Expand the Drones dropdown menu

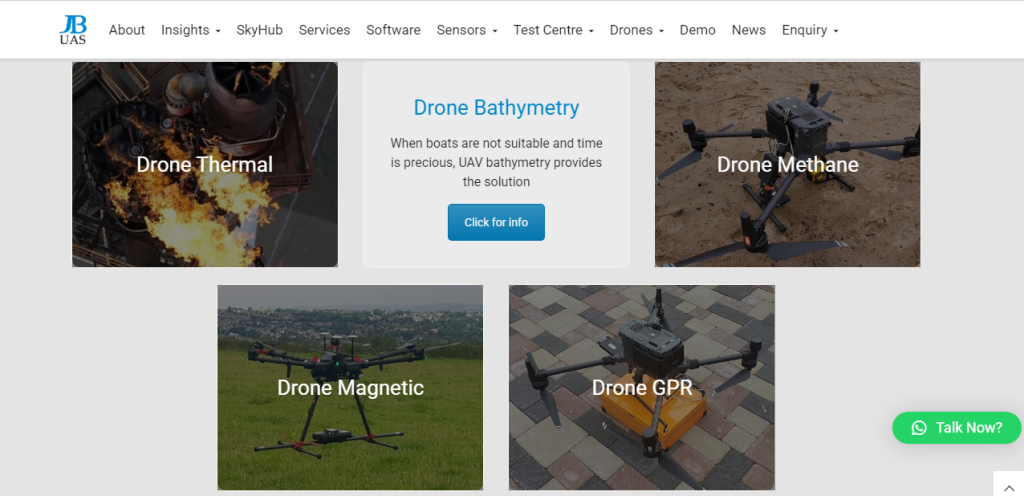pyautogui.click(x=636, y=30)
